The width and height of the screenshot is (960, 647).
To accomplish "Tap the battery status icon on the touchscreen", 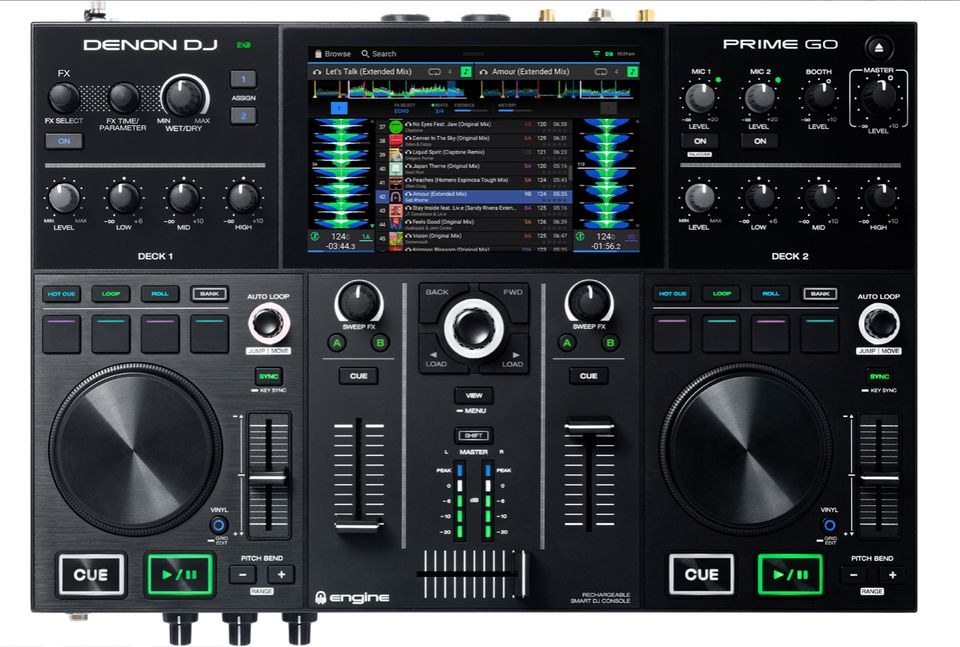I will 609,54.
